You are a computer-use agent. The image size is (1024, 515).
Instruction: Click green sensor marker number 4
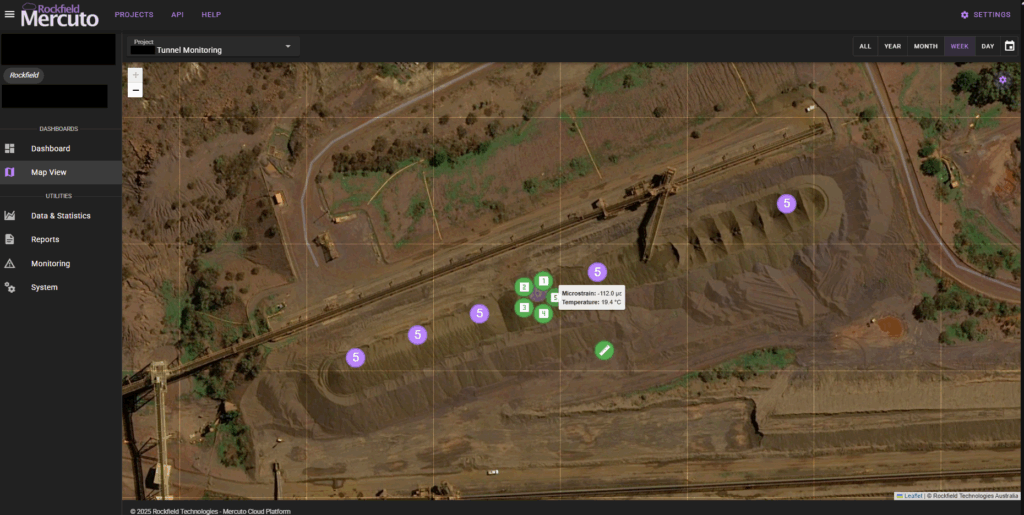pos(543,313)
